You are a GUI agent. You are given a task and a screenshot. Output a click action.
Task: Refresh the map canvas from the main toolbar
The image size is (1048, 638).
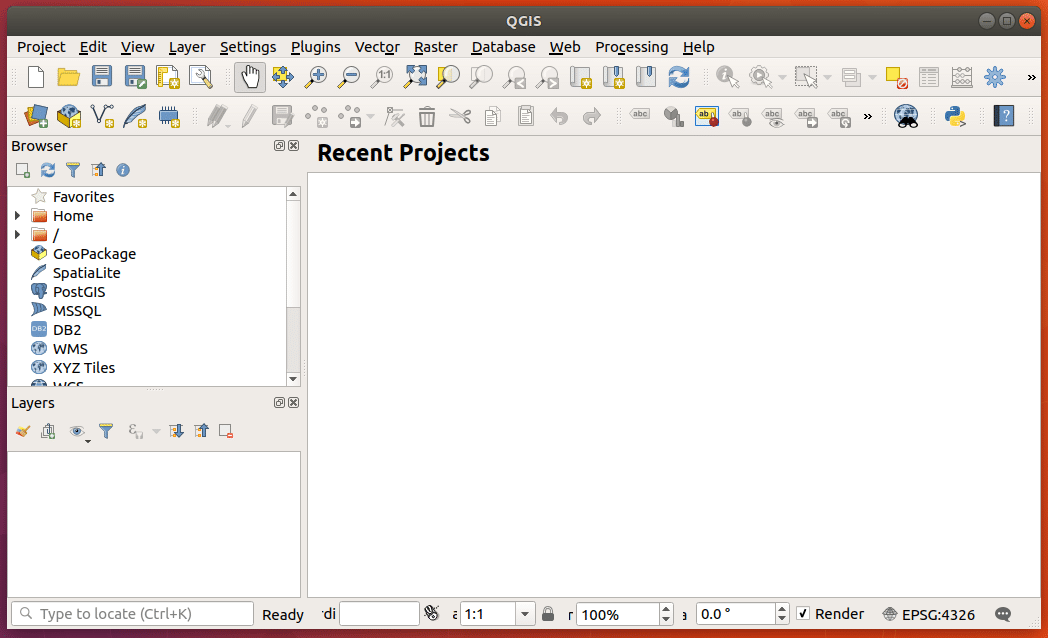click(x=679, y=77)
